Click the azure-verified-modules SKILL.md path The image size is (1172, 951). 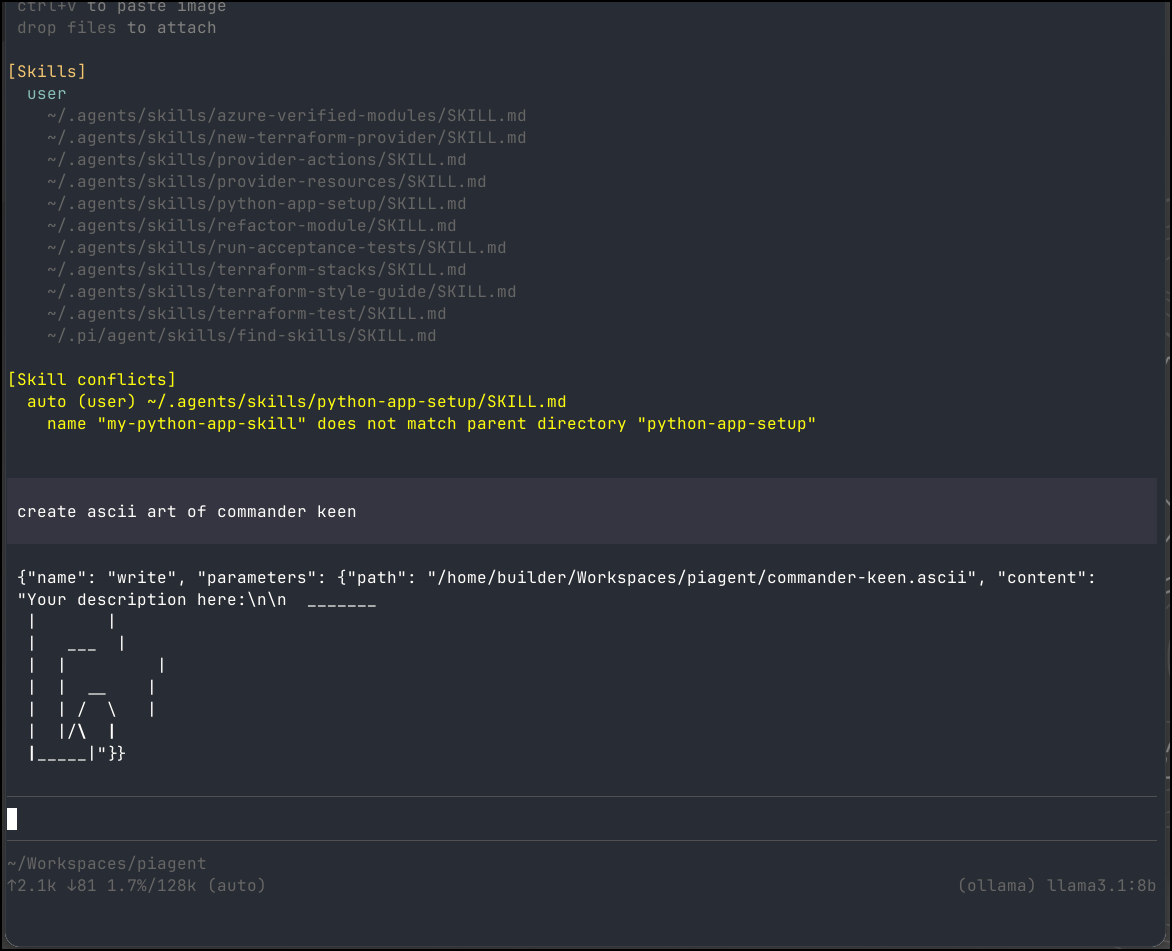[x=286, y=116]
